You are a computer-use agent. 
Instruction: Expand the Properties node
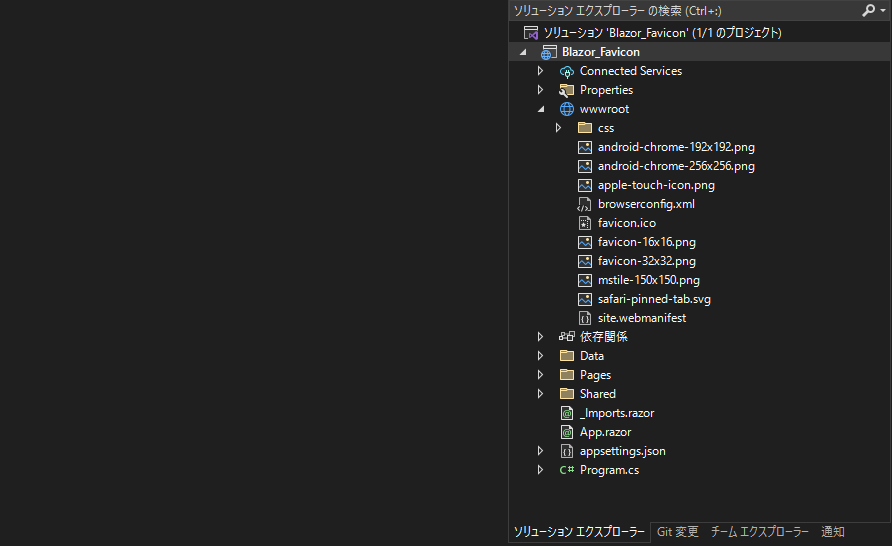click(540, 90)
